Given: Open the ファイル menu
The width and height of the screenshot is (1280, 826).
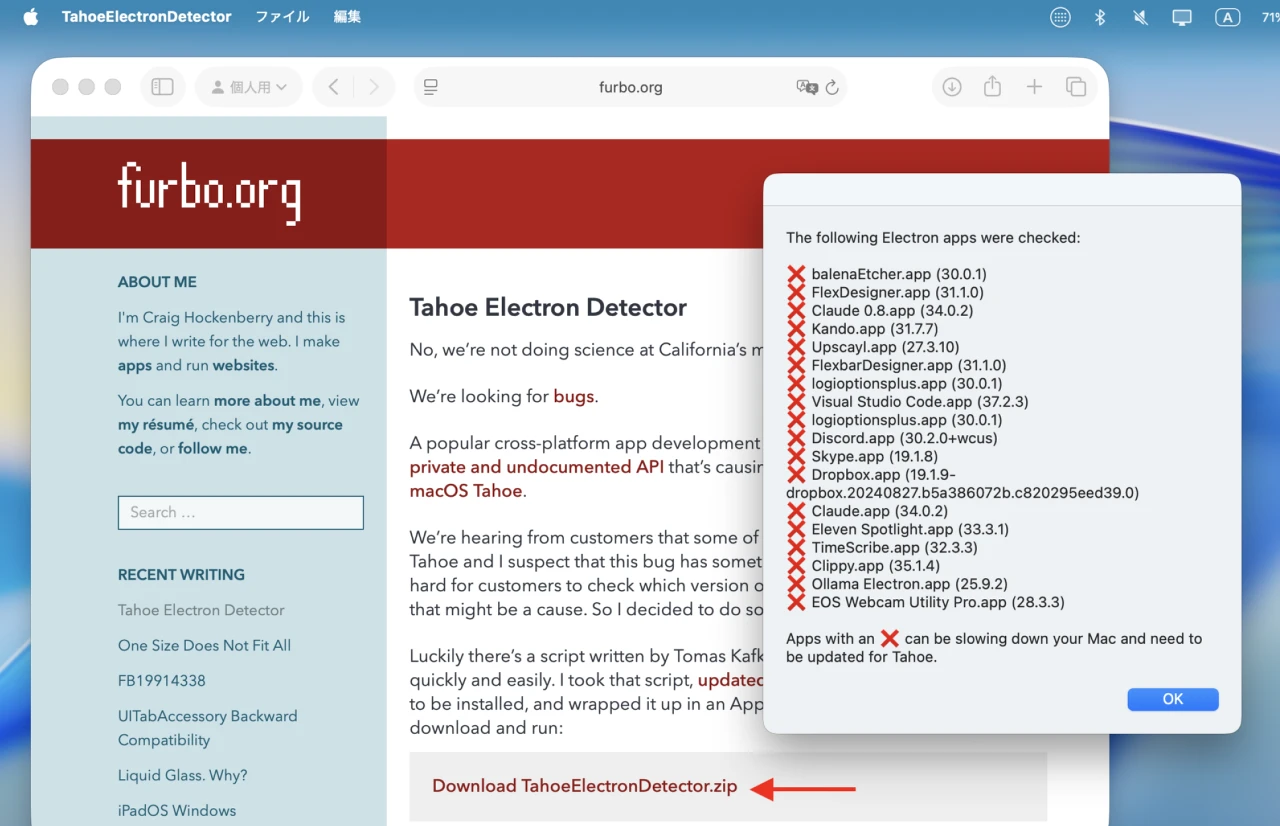Looking at the screenshot, I should pos(281,16).
